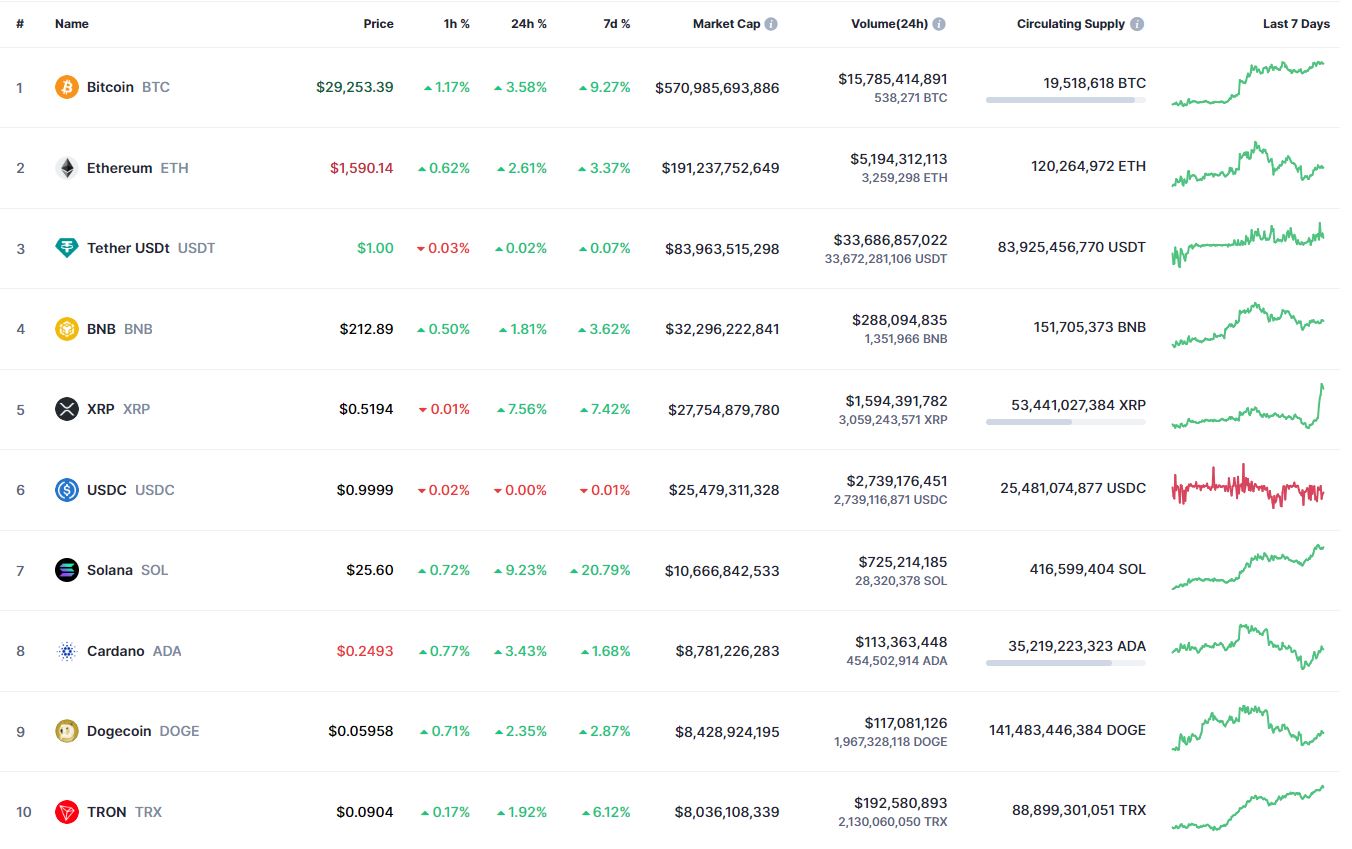Click the Volume(24h) info icon

(x=939, y=24)
